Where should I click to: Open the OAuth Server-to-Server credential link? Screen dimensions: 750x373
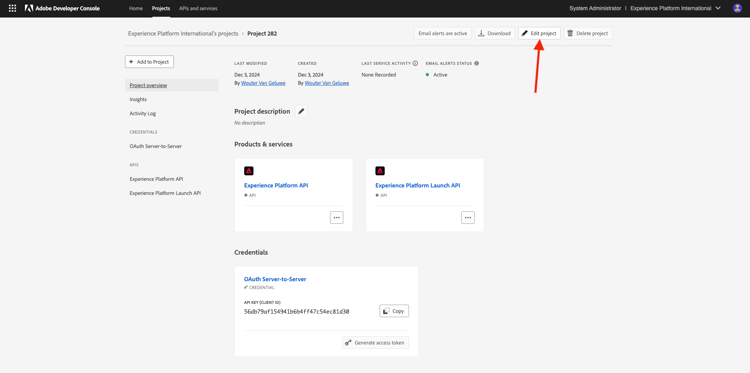(x=275, y=279)
